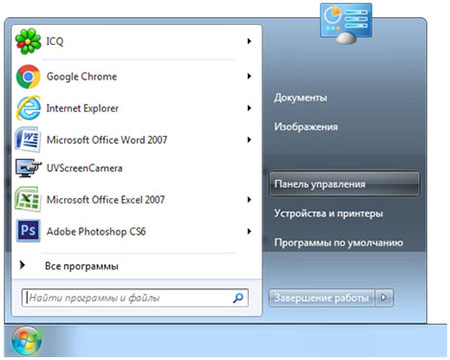Open Устройства и принтеры

coord(328,213)
